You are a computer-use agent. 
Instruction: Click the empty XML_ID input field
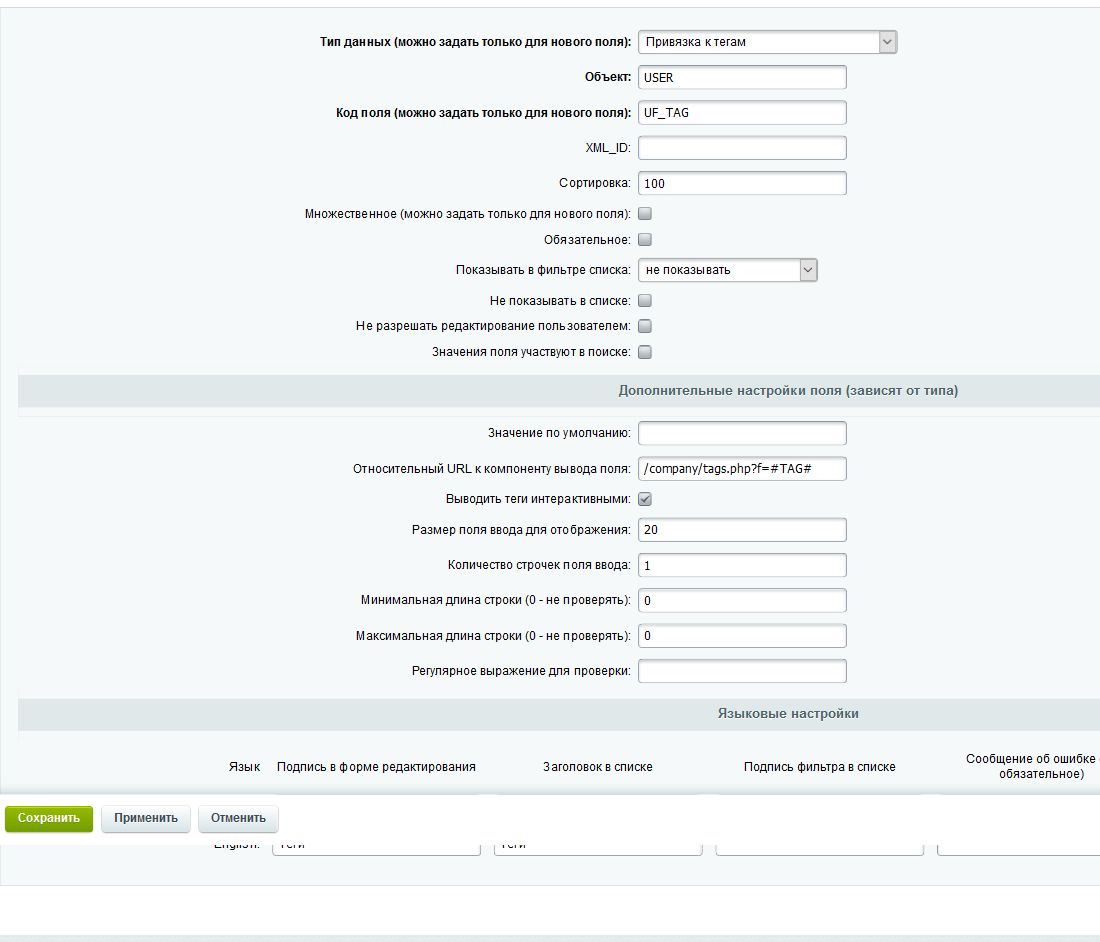pyautogui.click(x=742, y=148)
